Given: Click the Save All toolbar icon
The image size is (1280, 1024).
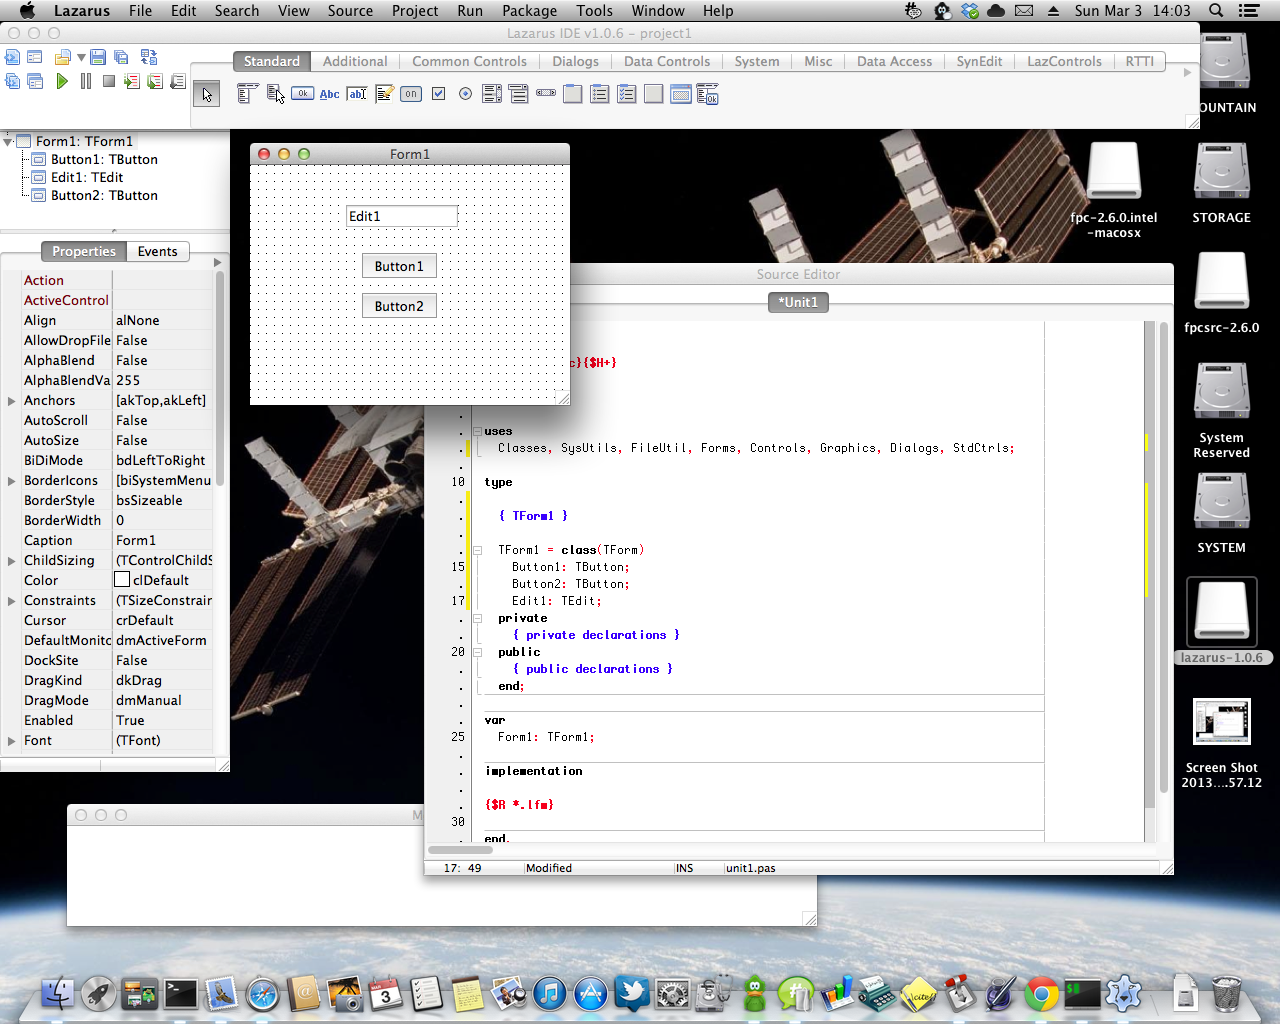Looking at the screenshot, I should pyautogui.click(x=121, y=57).
